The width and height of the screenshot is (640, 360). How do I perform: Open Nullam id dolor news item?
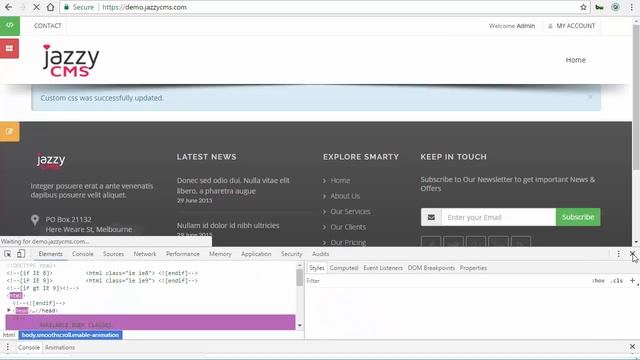(228, 225)
